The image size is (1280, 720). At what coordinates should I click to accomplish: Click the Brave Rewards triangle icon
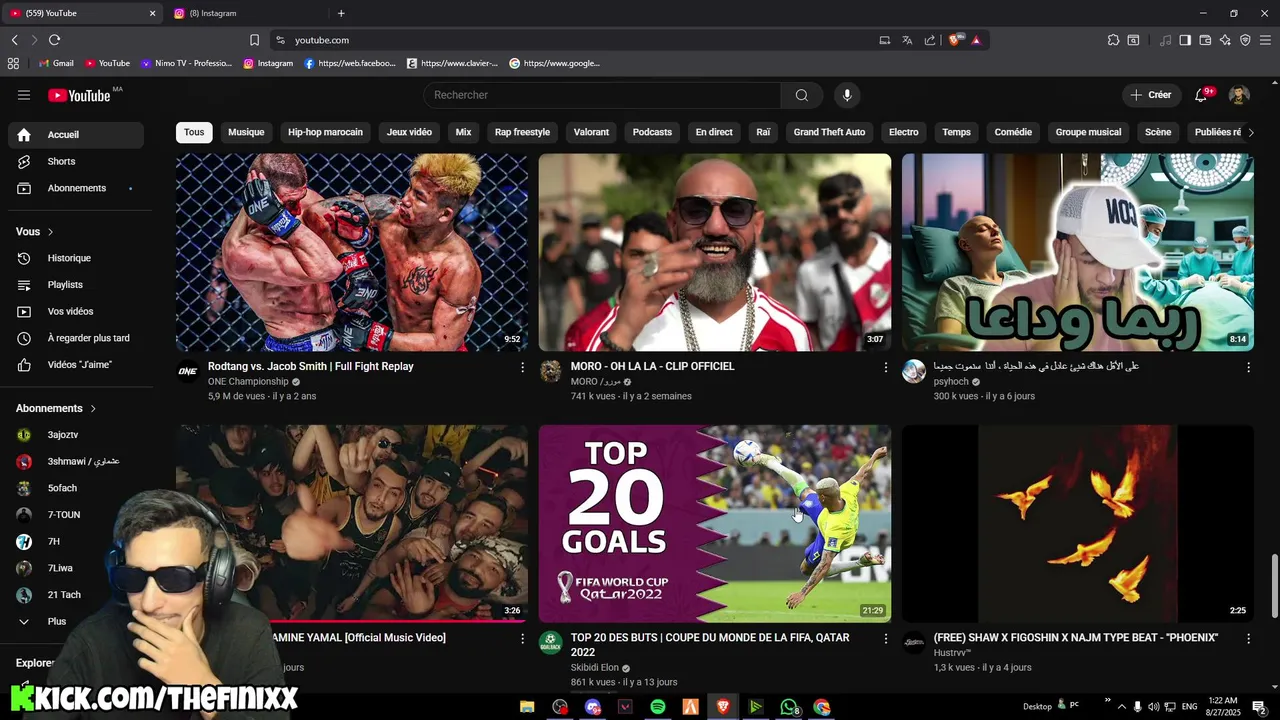[x=976, y=40]
